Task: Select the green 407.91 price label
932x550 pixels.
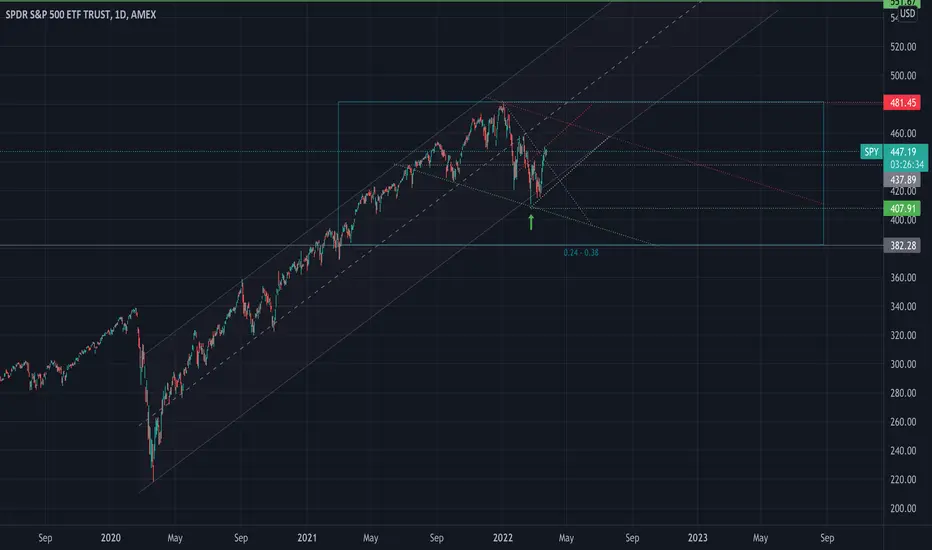Action: (902, 209)
